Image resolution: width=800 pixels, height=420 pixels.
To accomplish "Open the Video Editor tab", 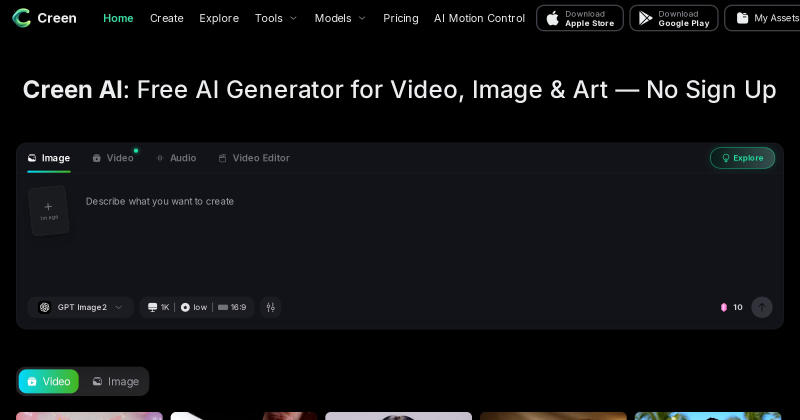I will coord(254,158).
